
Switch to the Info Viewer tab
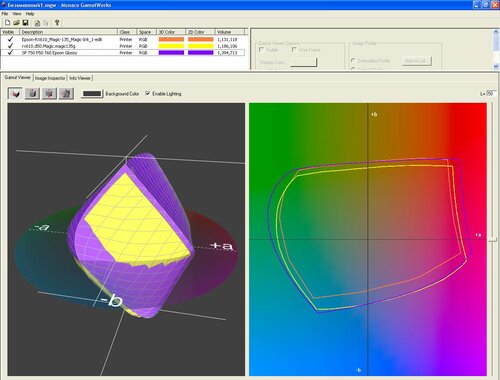(x=80, y=78)
